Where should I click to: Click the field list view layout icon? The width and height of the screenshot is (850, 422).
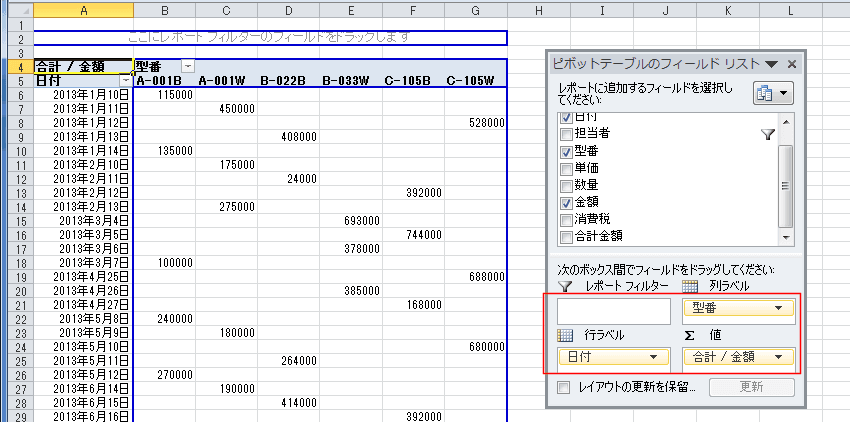coord(773,93)
